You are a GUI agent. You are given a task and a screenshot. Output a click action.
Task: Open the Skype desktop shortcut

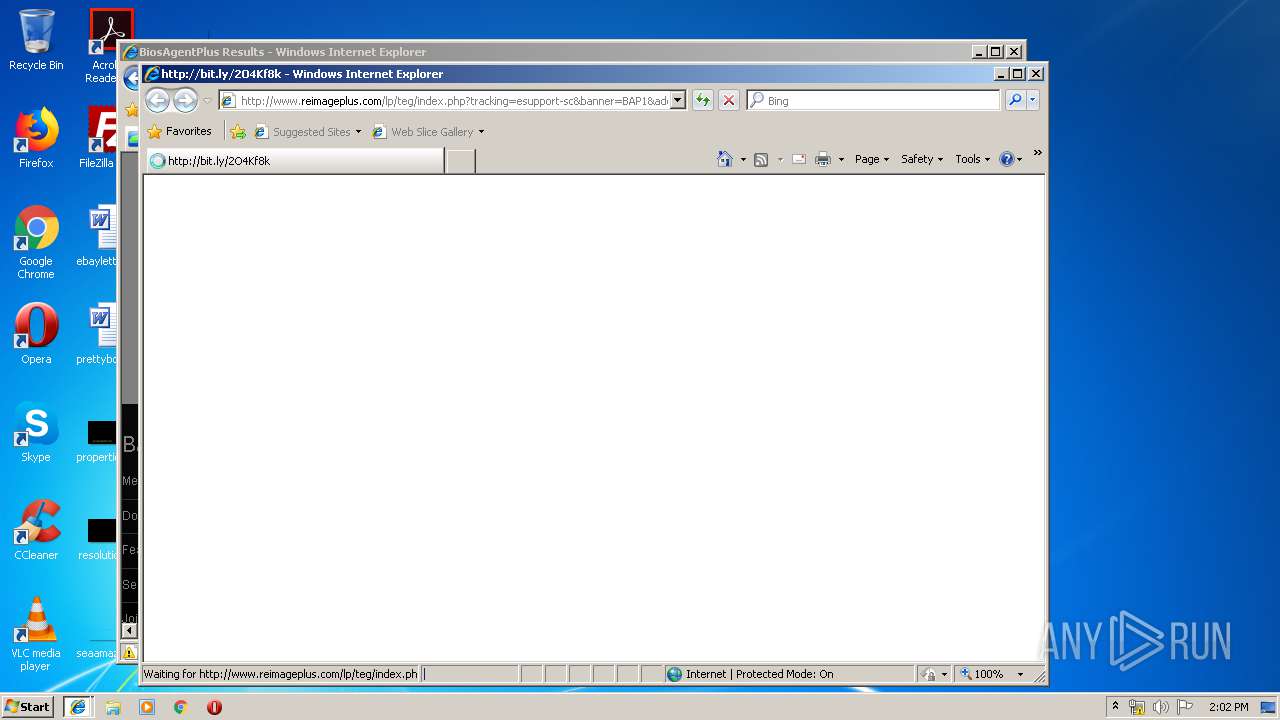[x=36, y=432]
